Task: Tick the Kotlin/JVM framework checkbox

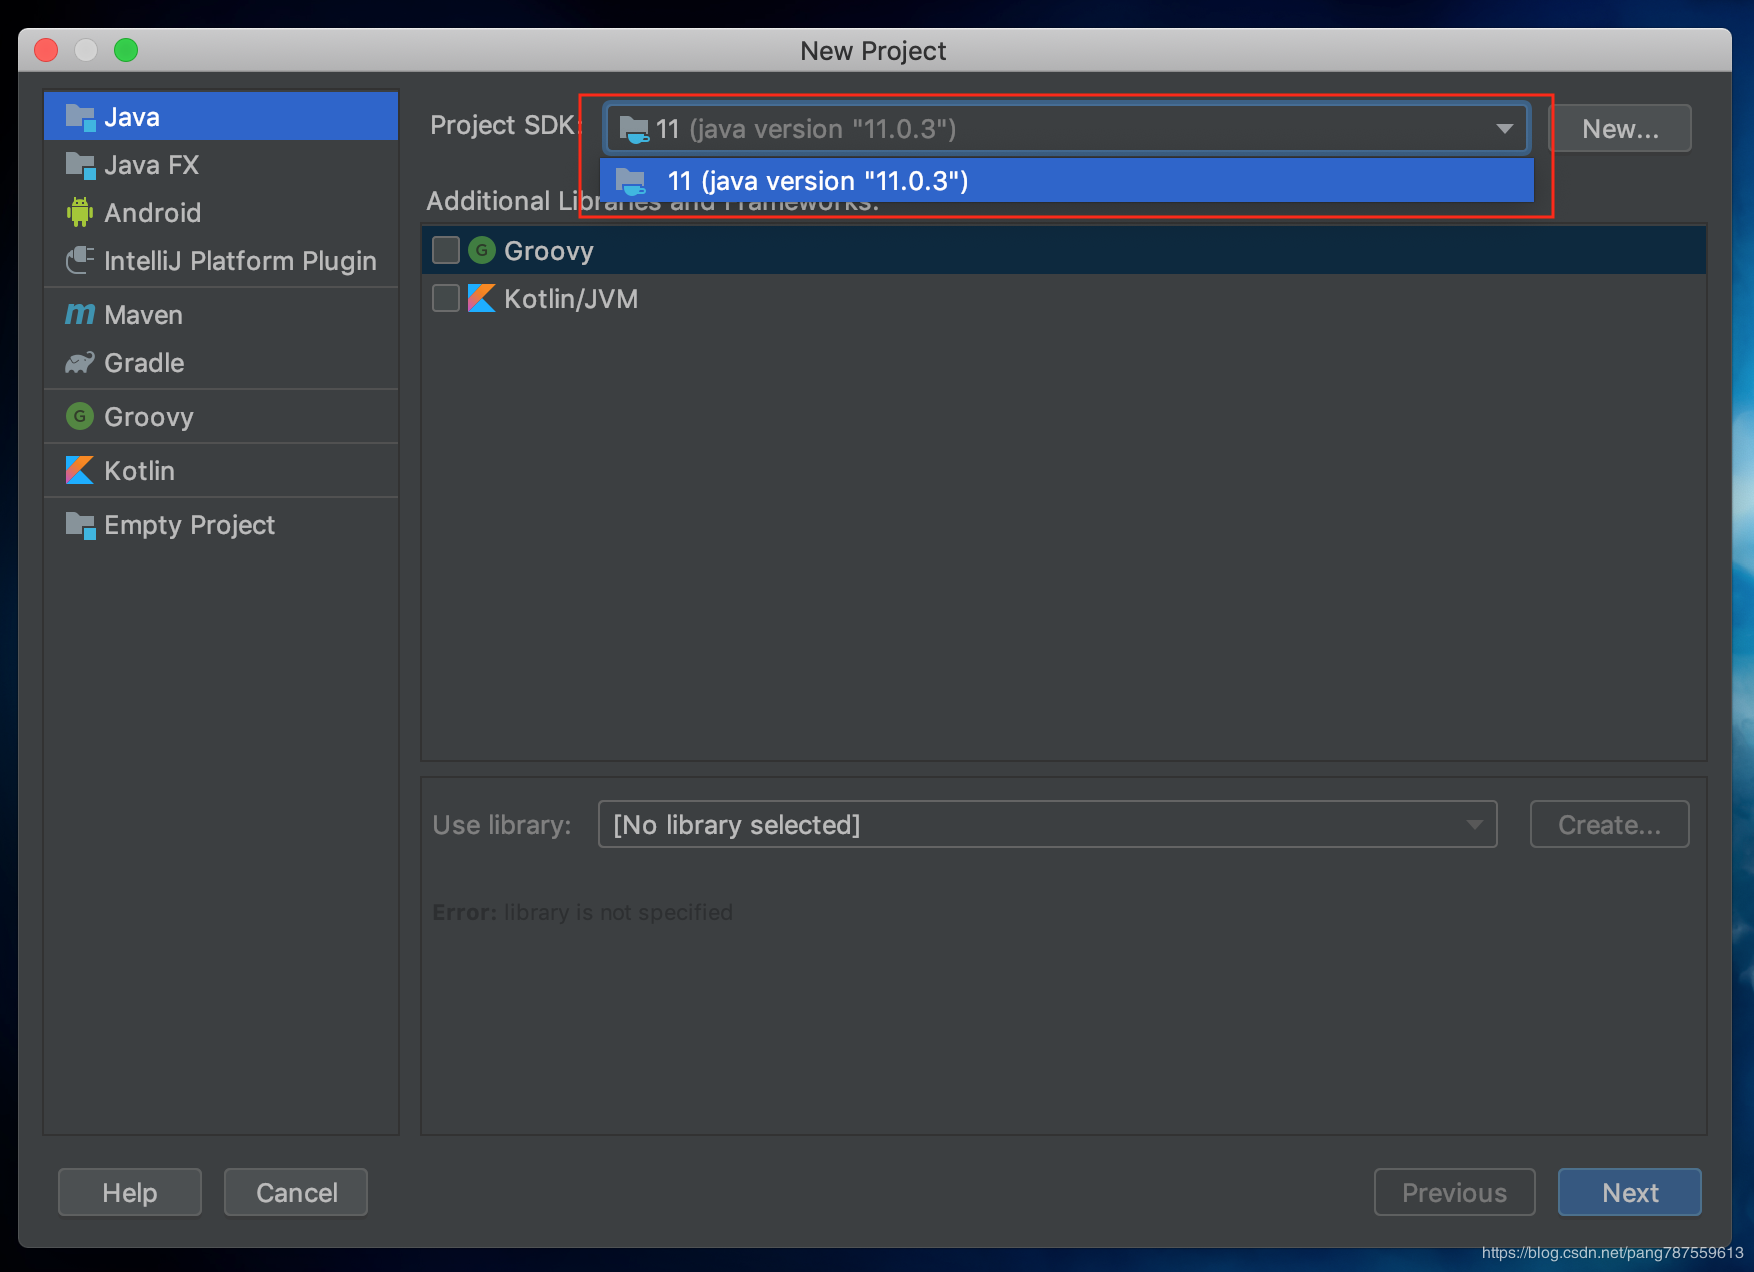Action: pyautogui.click(x=446, y=298)
